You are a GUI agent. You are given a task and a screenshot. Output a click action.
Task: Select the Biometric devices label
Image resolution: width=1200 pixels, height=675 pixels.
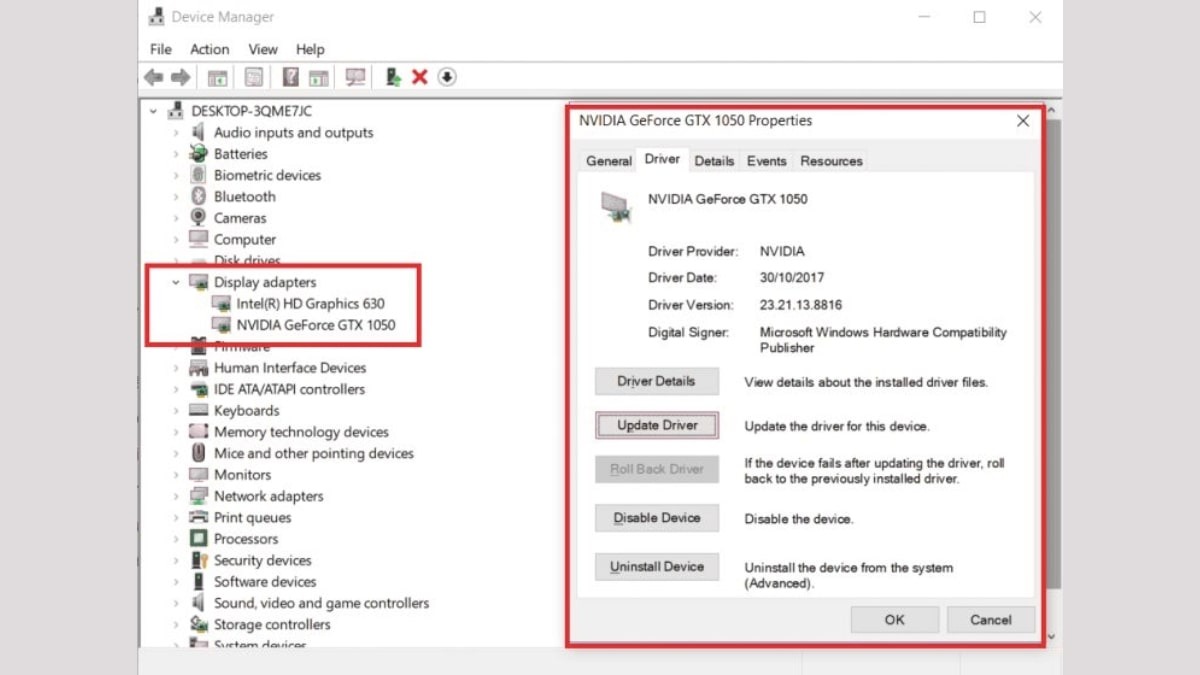267,175
